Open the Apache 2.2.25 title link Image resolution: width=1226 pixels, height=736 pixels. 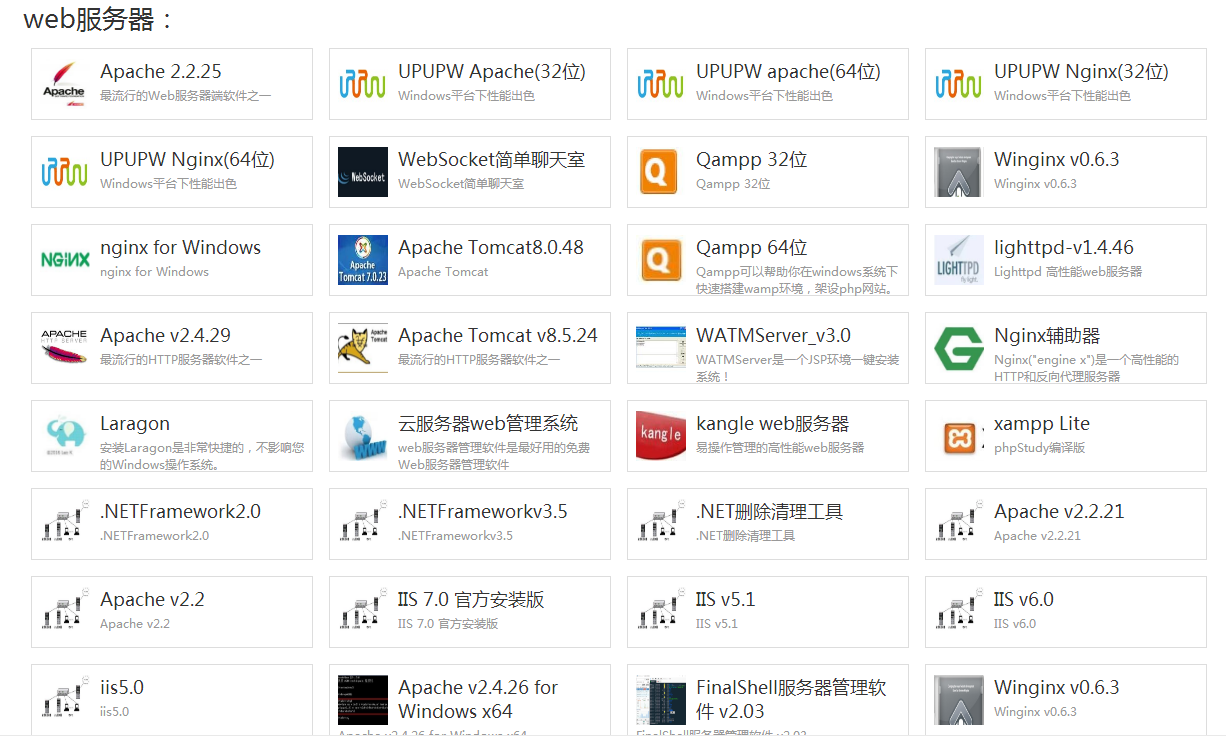161,72
